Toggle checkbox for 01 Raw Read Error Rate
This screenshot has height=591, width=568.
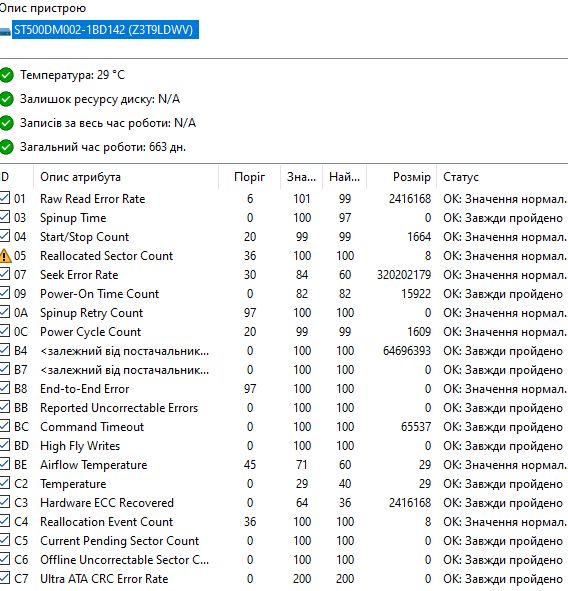[x=5, y=198]
